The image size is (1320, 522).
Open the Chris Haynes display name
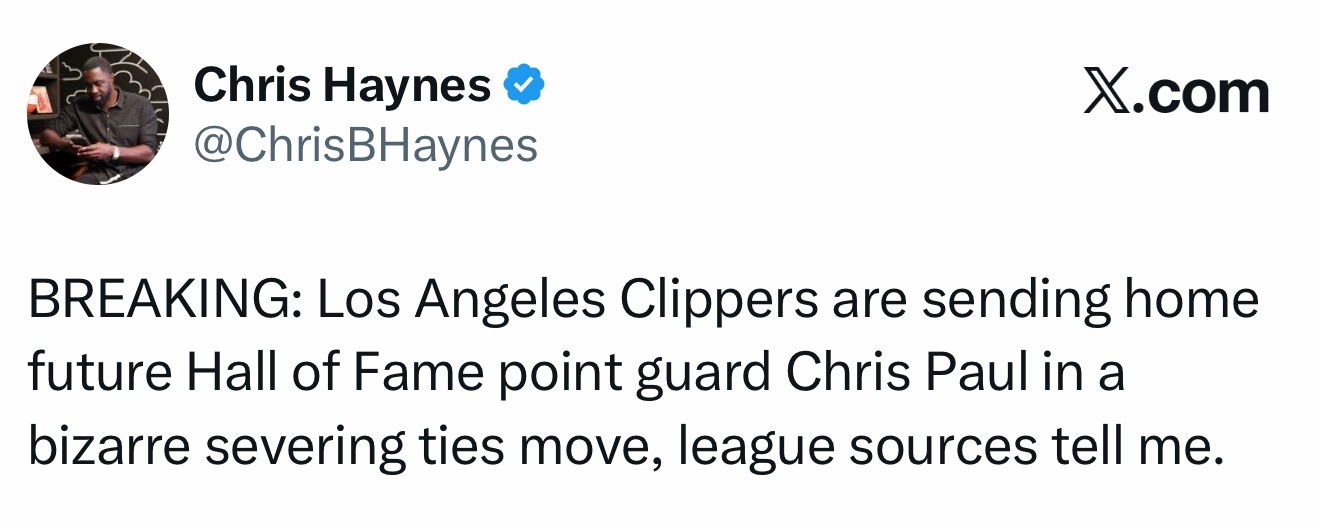click(x=342, y=88)
